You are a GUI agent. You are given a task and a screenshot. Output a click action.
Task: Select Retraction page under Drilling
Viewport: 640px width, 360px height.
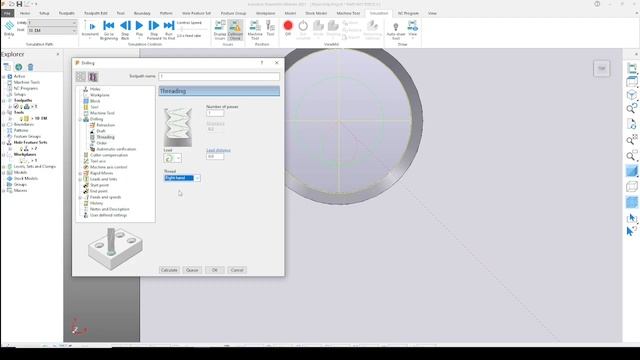point(106,125)
